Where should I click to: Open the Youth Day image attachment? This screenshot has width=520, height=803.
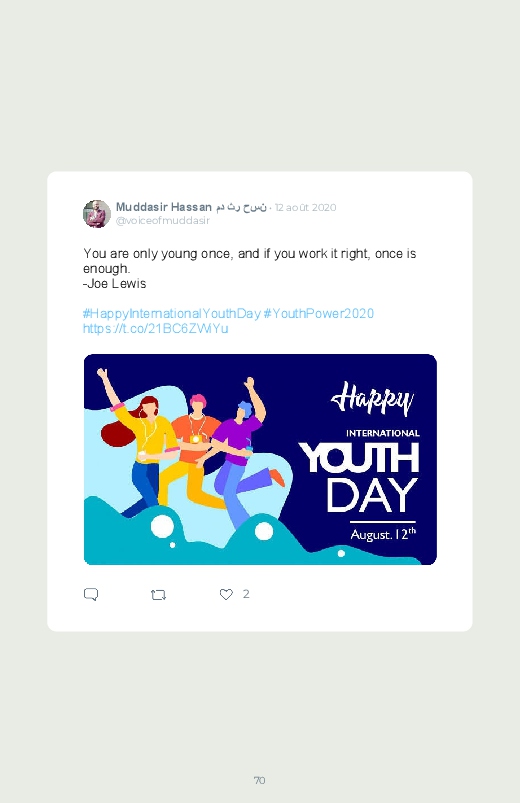[260, 459]
